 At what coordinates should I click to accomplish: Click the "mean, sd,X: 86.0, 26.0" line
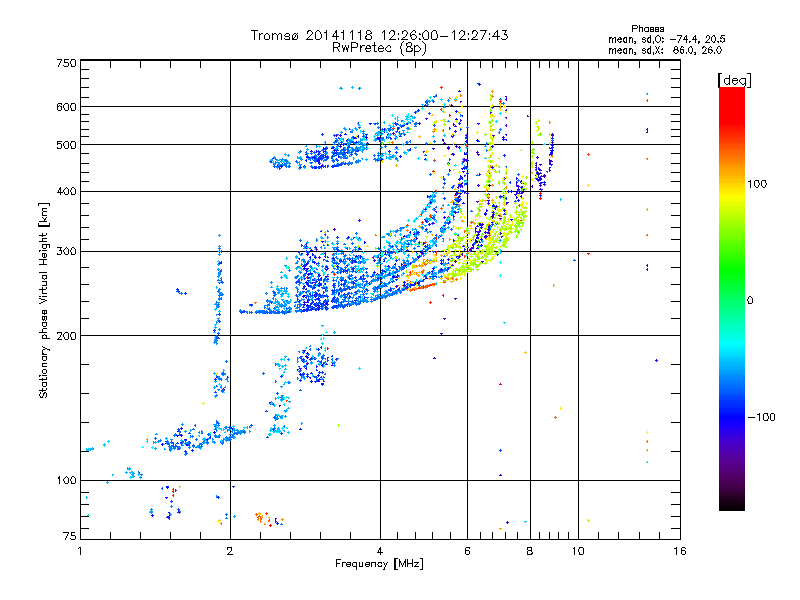tap(665, 50)
